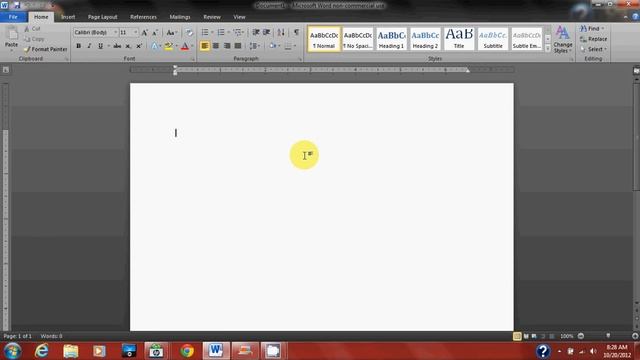
Task: Click Shading paint bucket icon
Action: pyautogui.click(x=272, y=46)
